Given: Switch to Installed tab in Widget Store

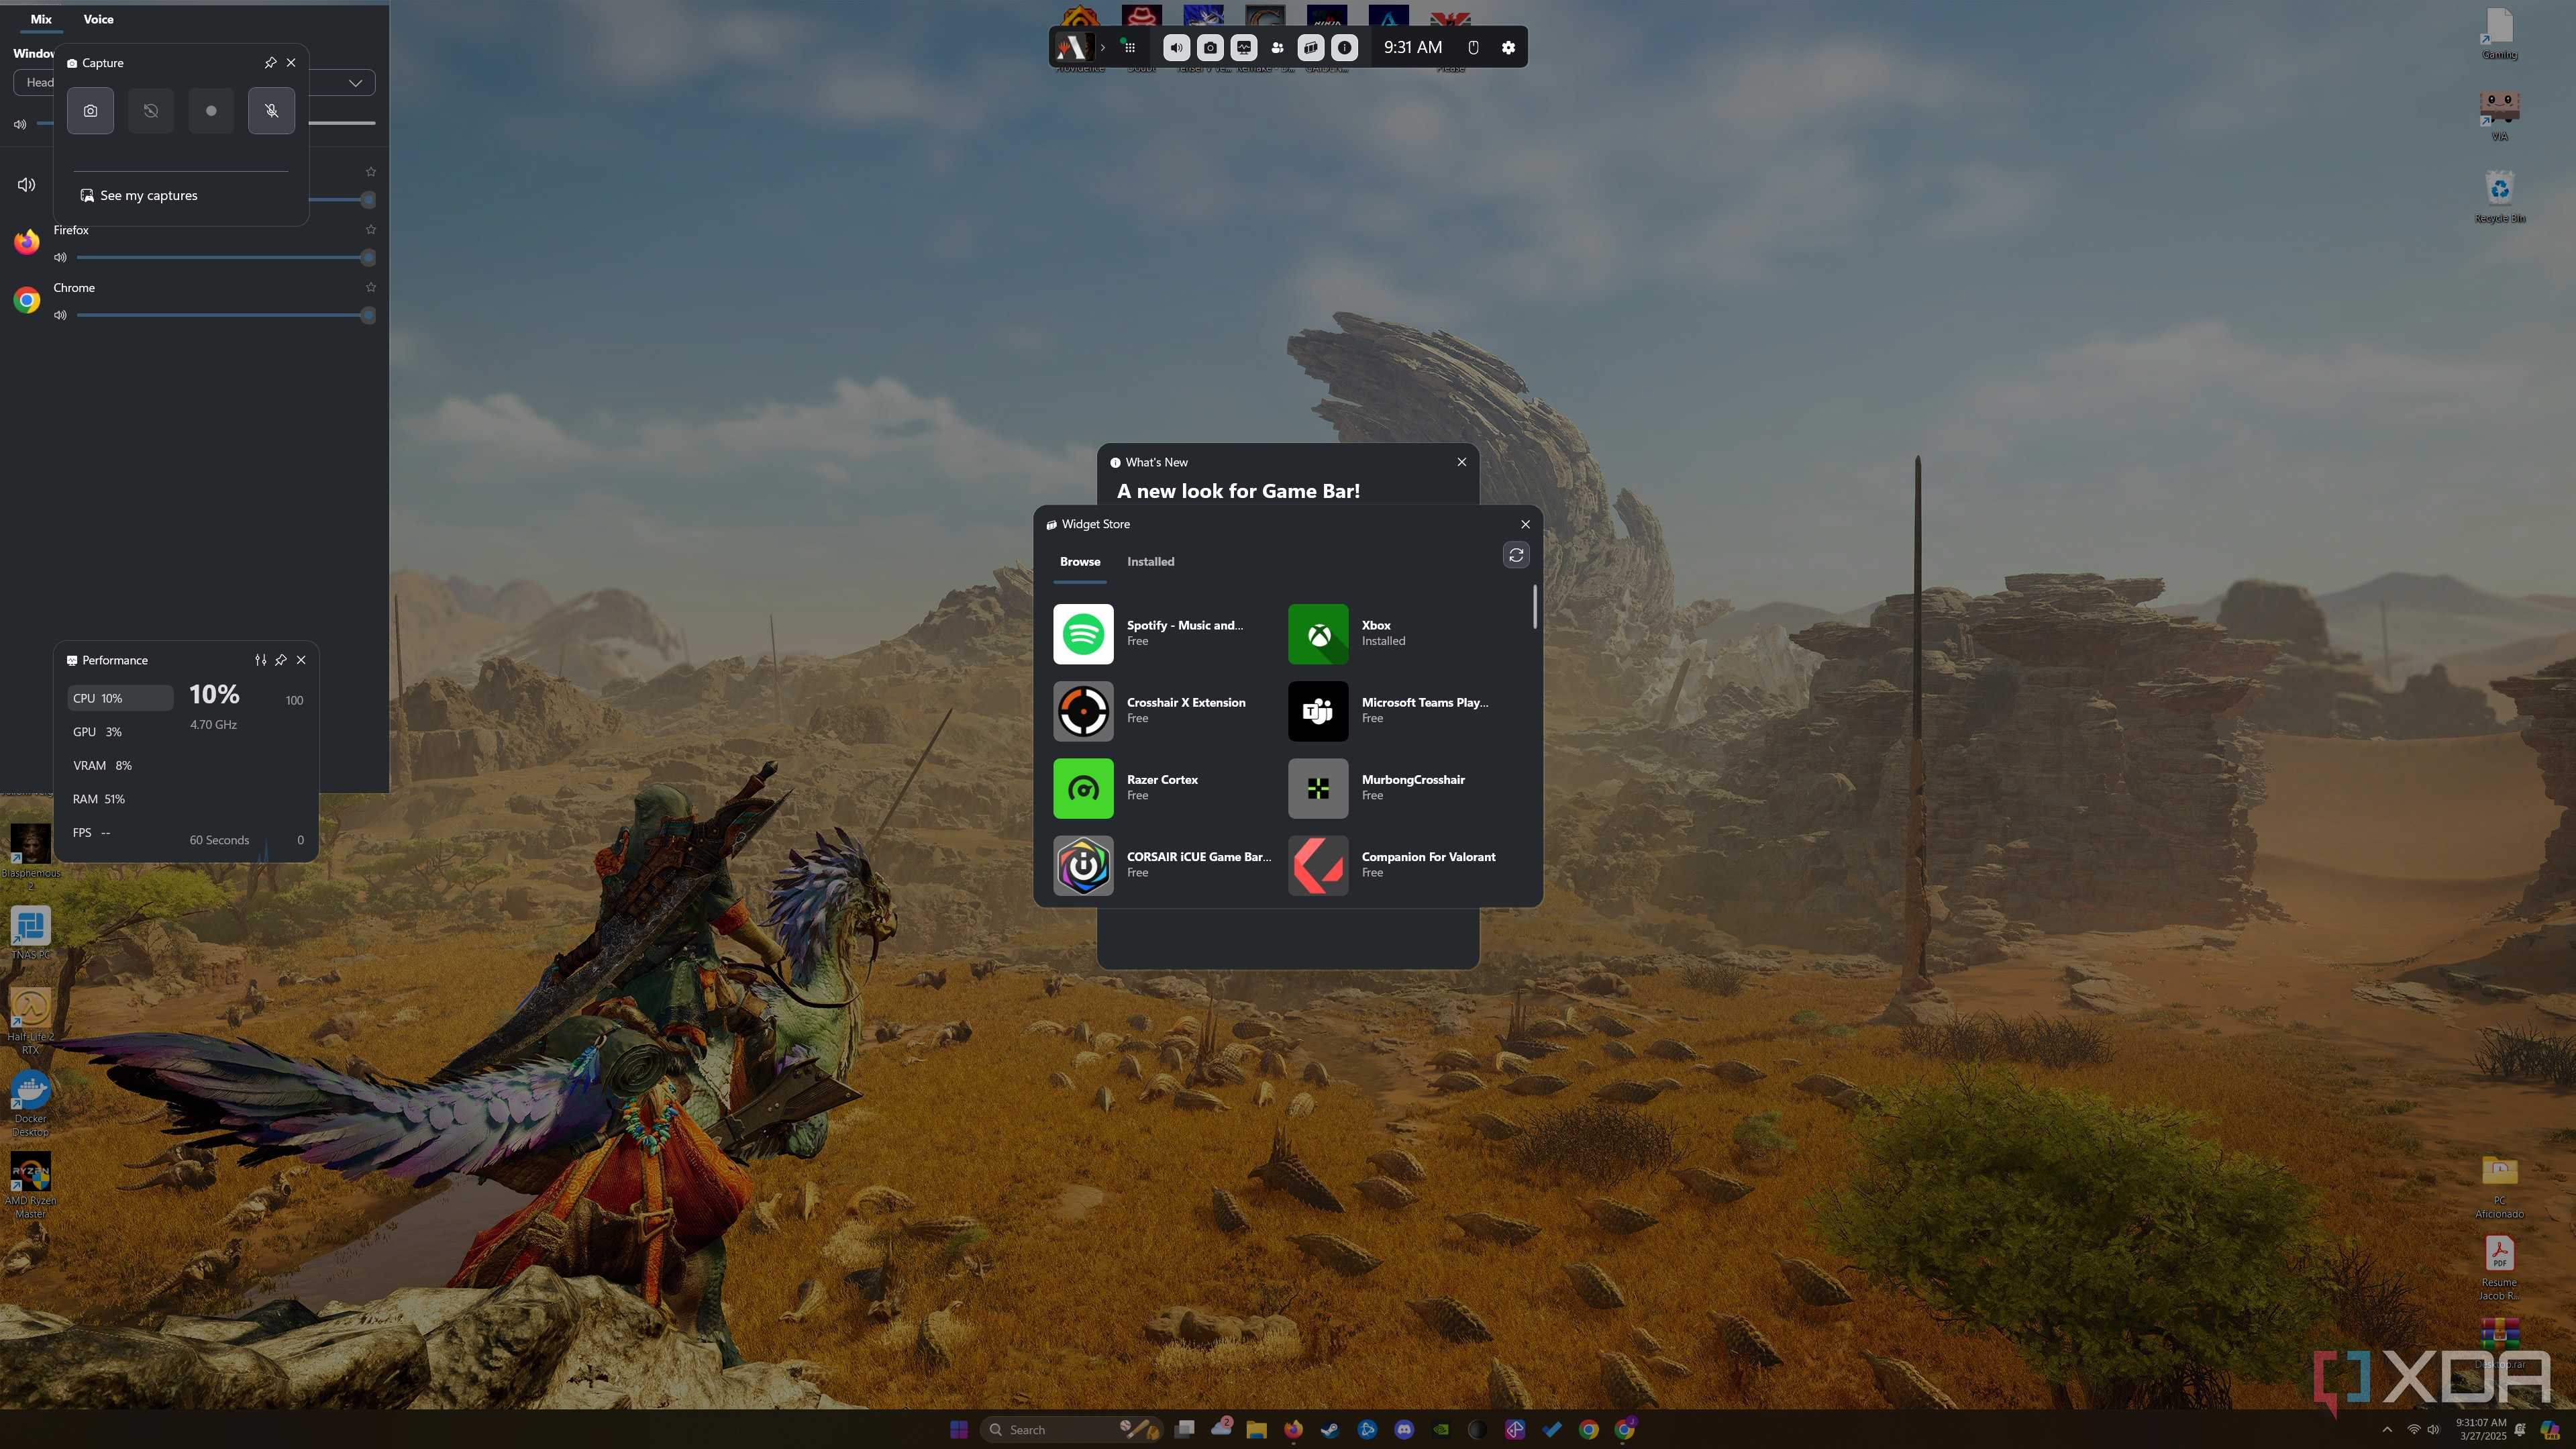Looking at the screenshot, I should tap(1150, 561).
